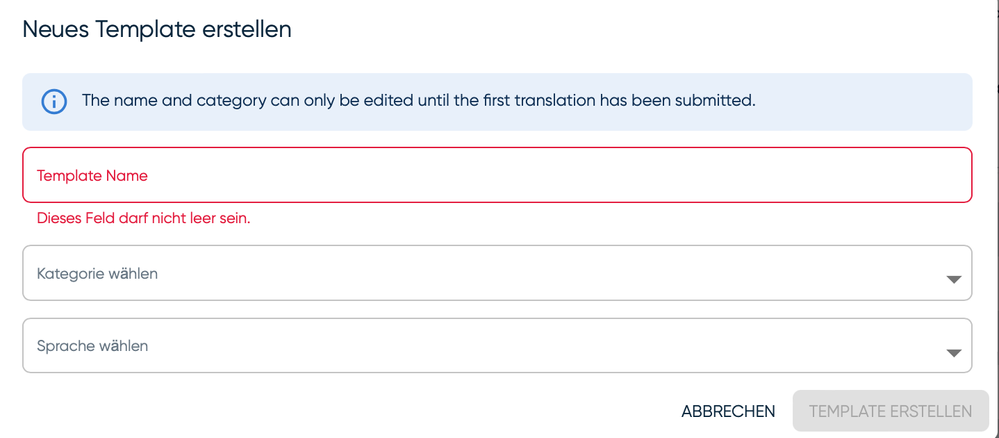Click the greyed-out create template button
This screenshot has width=999, height=438.
(890, 411)
